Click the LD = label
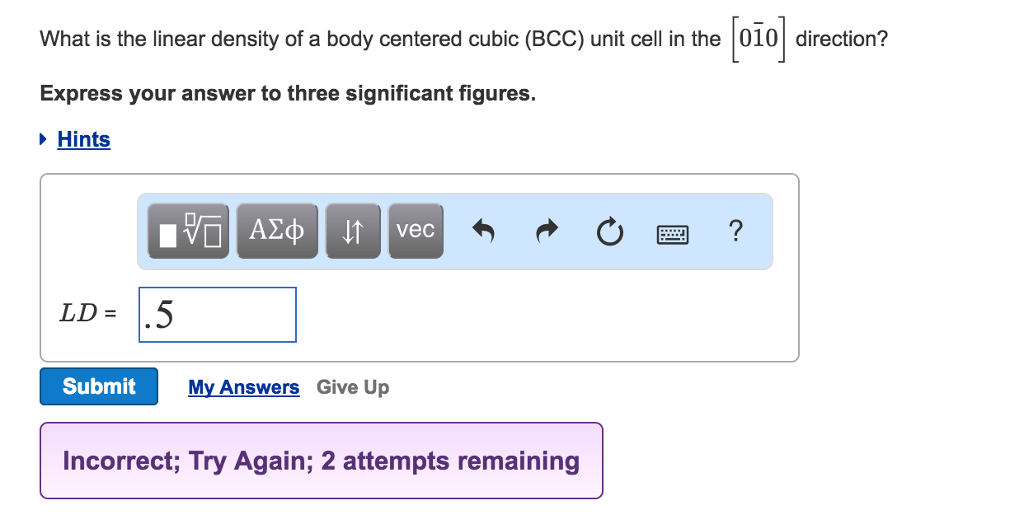The width and height of the screenshot is (1024, 524). (x=88, y=313)
